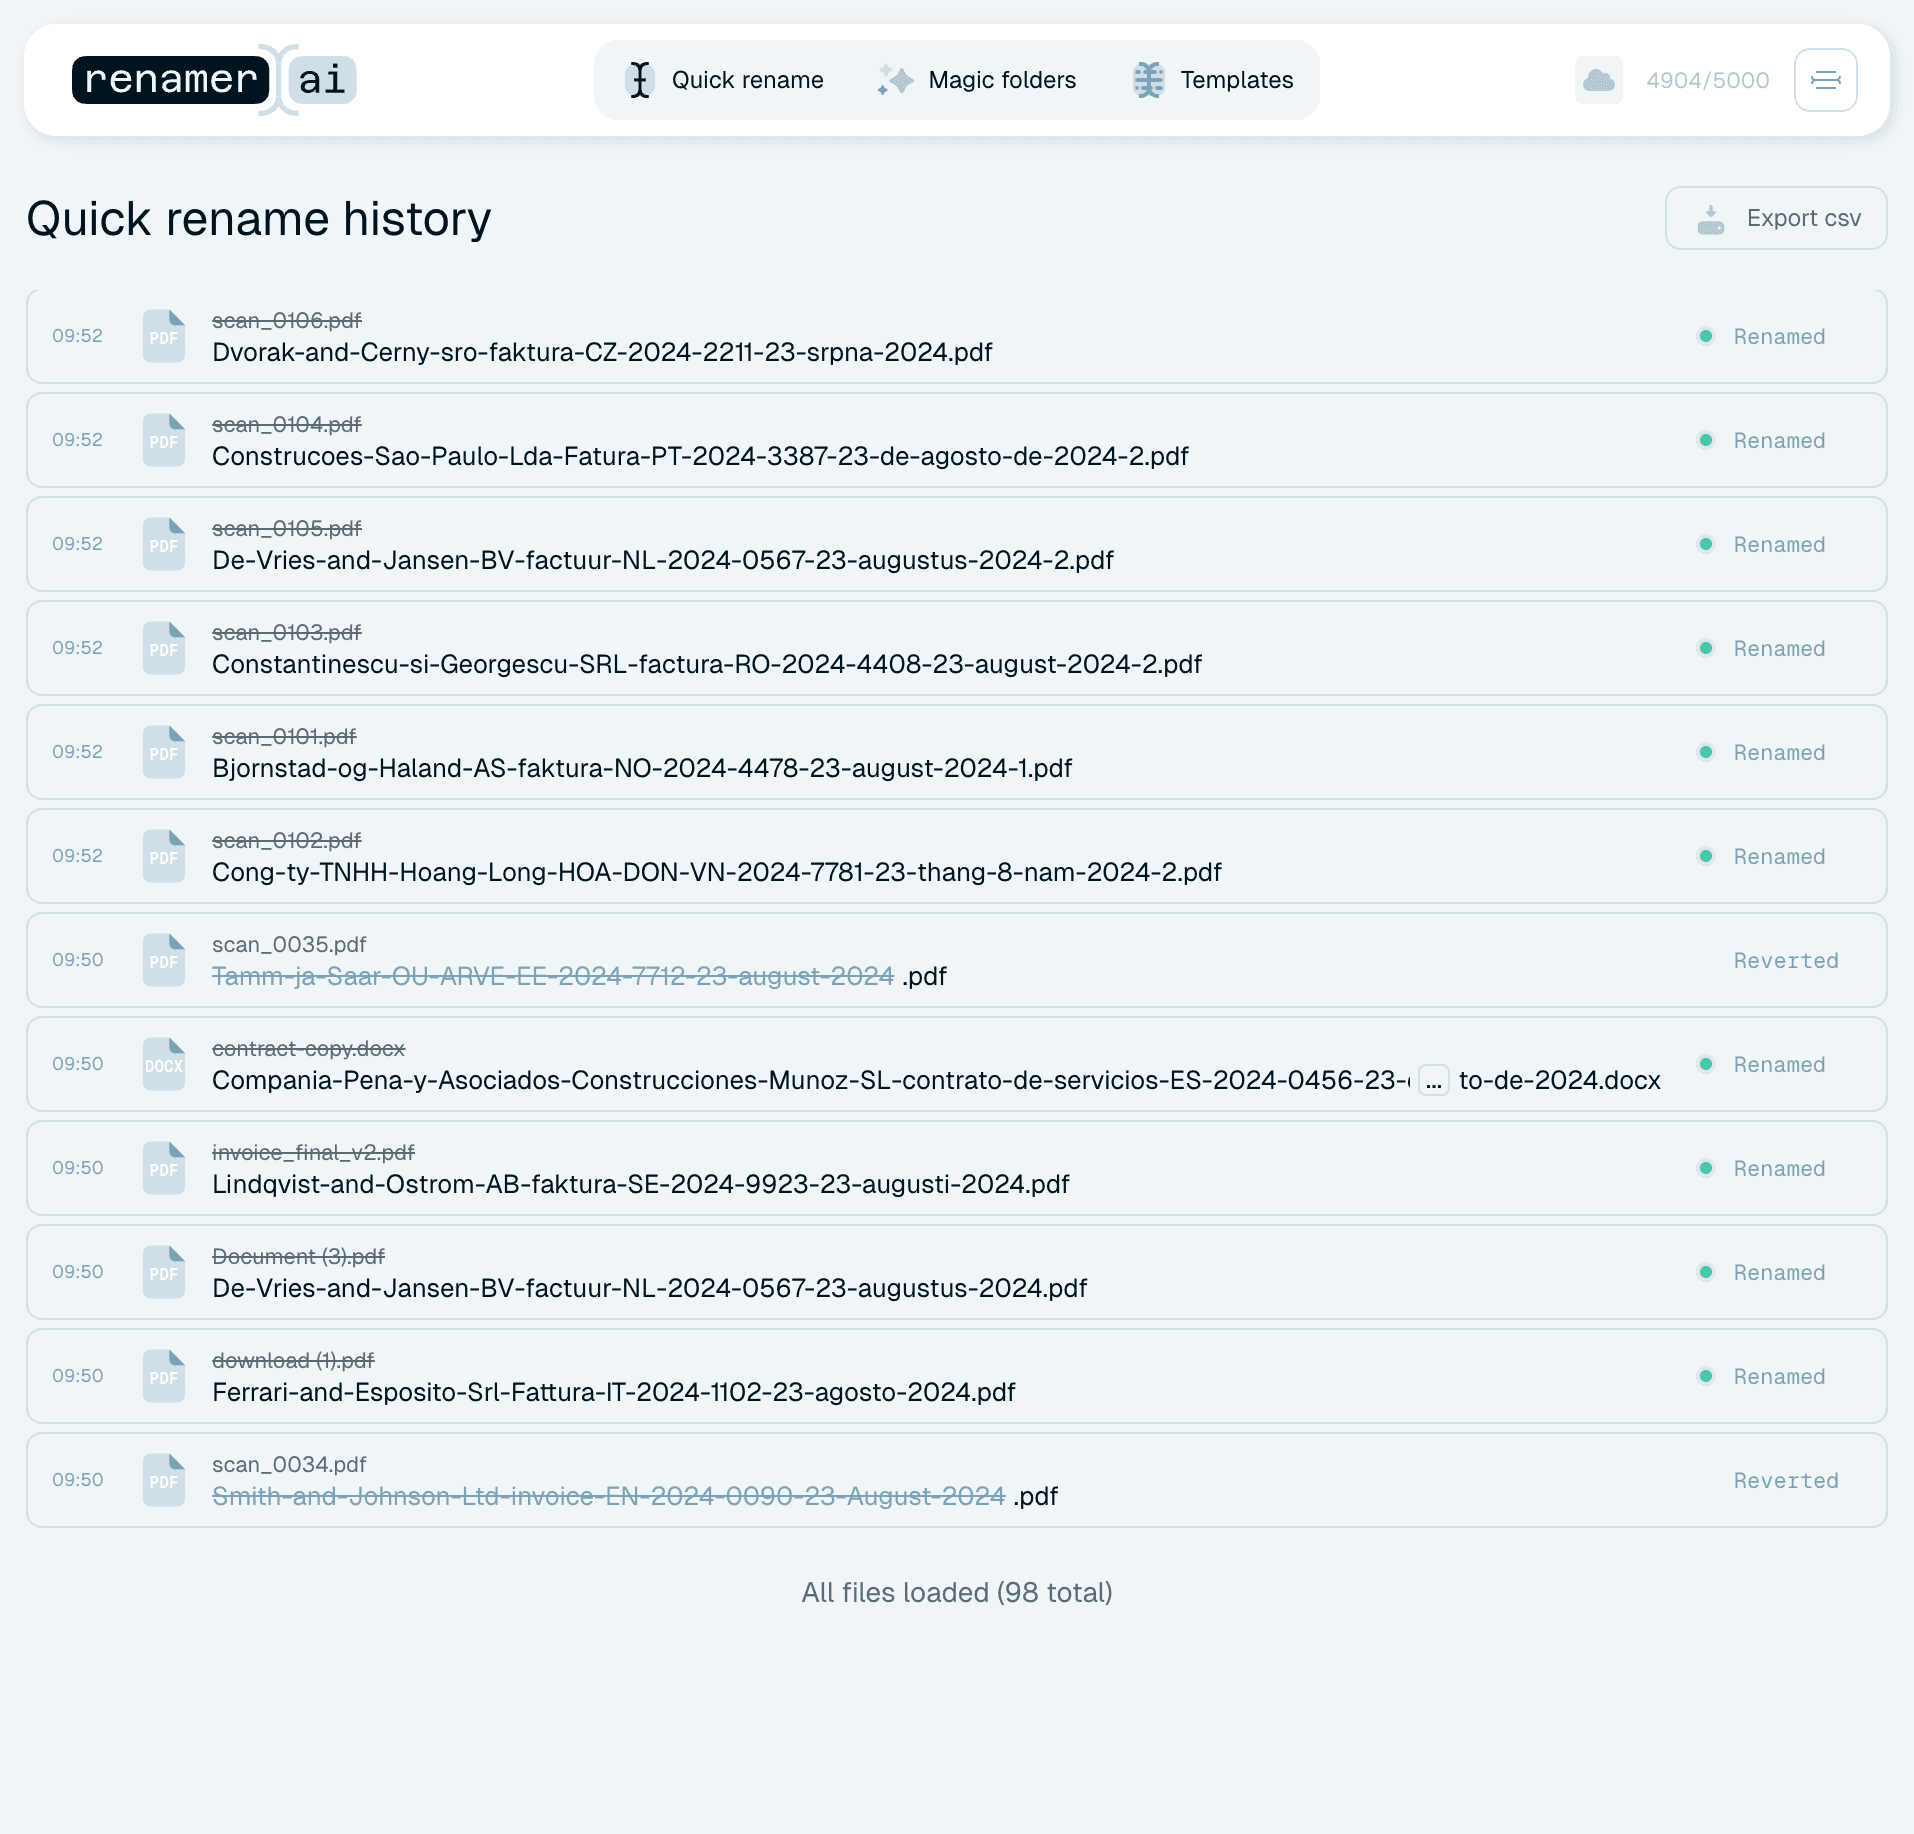Screen dimensions: 1914x1834
Task: Click the renamer ai logo
Action: point(214,80)
